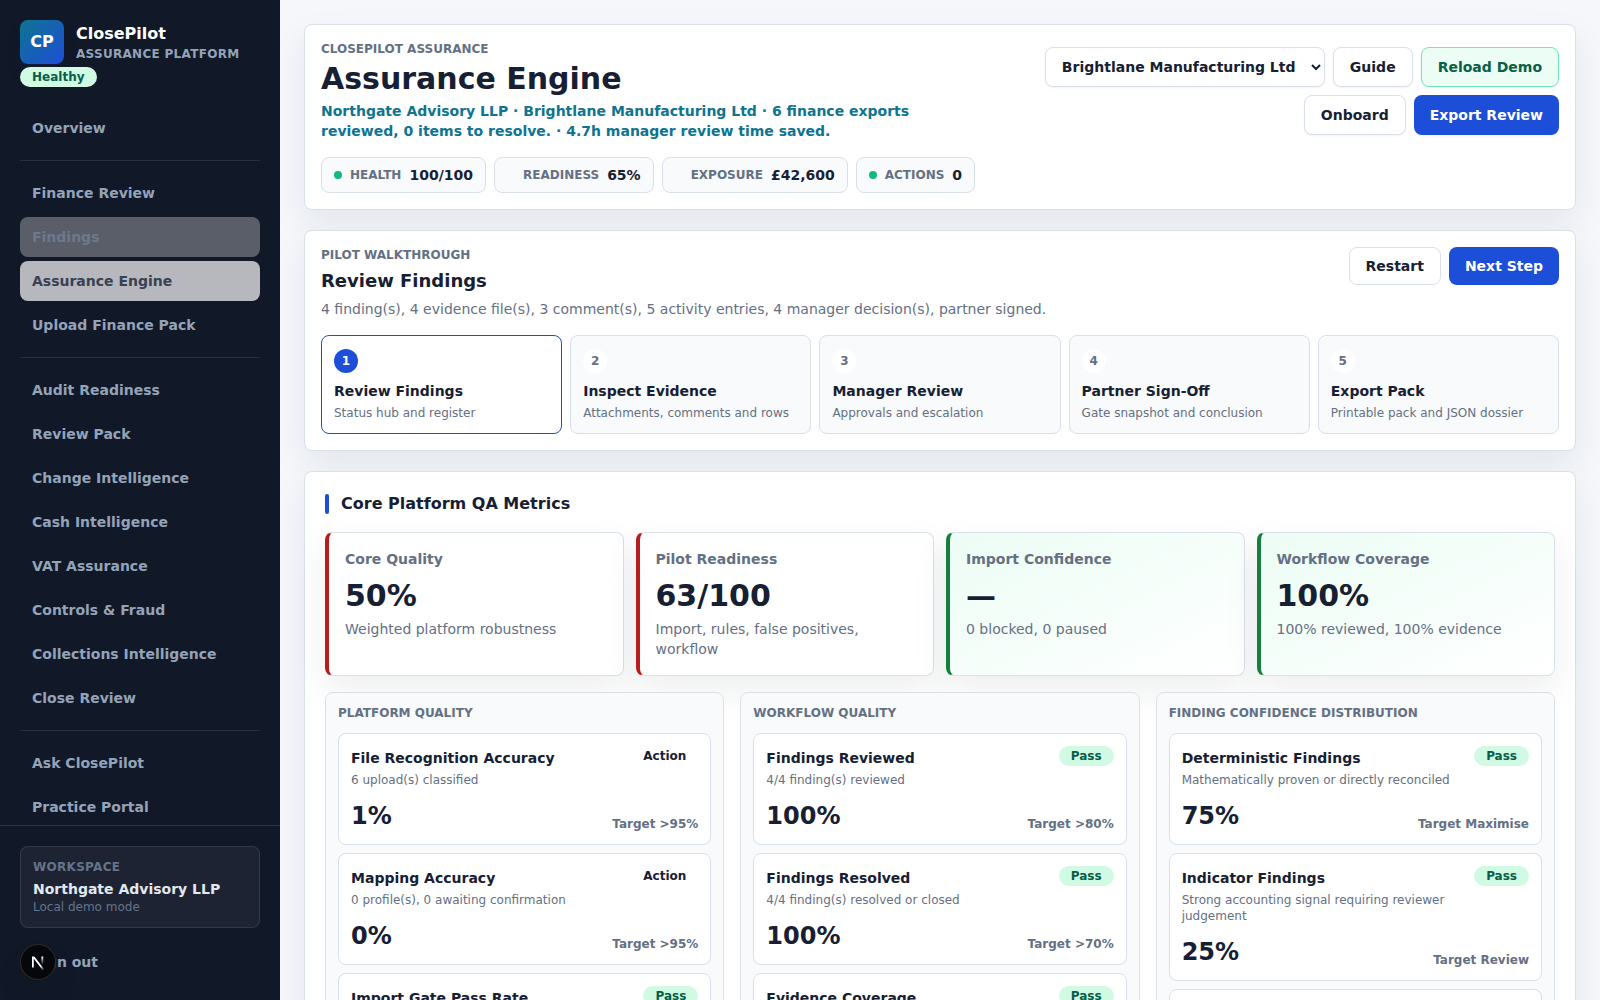Select walkthrough step 3 Manager Review
Screen dimensions: 1600x1000
pyautogui.click(x=939, y=384)
